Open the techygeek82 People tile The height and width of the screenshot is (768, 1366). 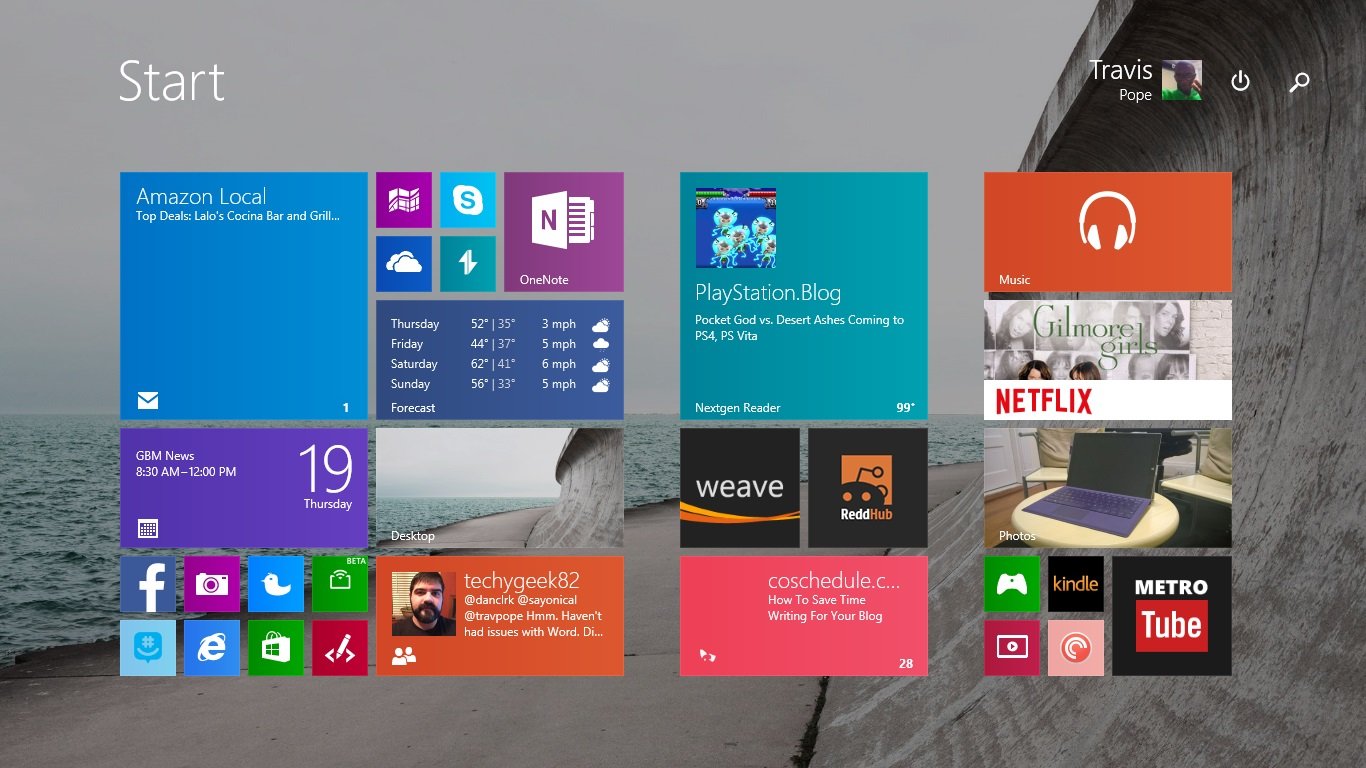click(x=500, y=616)
